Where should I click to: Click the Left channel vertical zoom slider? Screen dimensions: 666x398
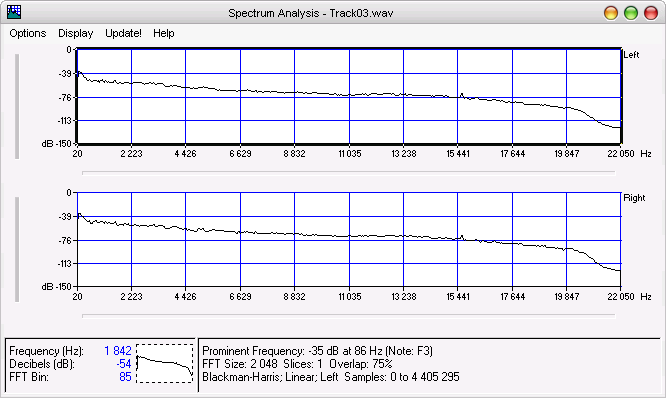click(x=17, y=106)
